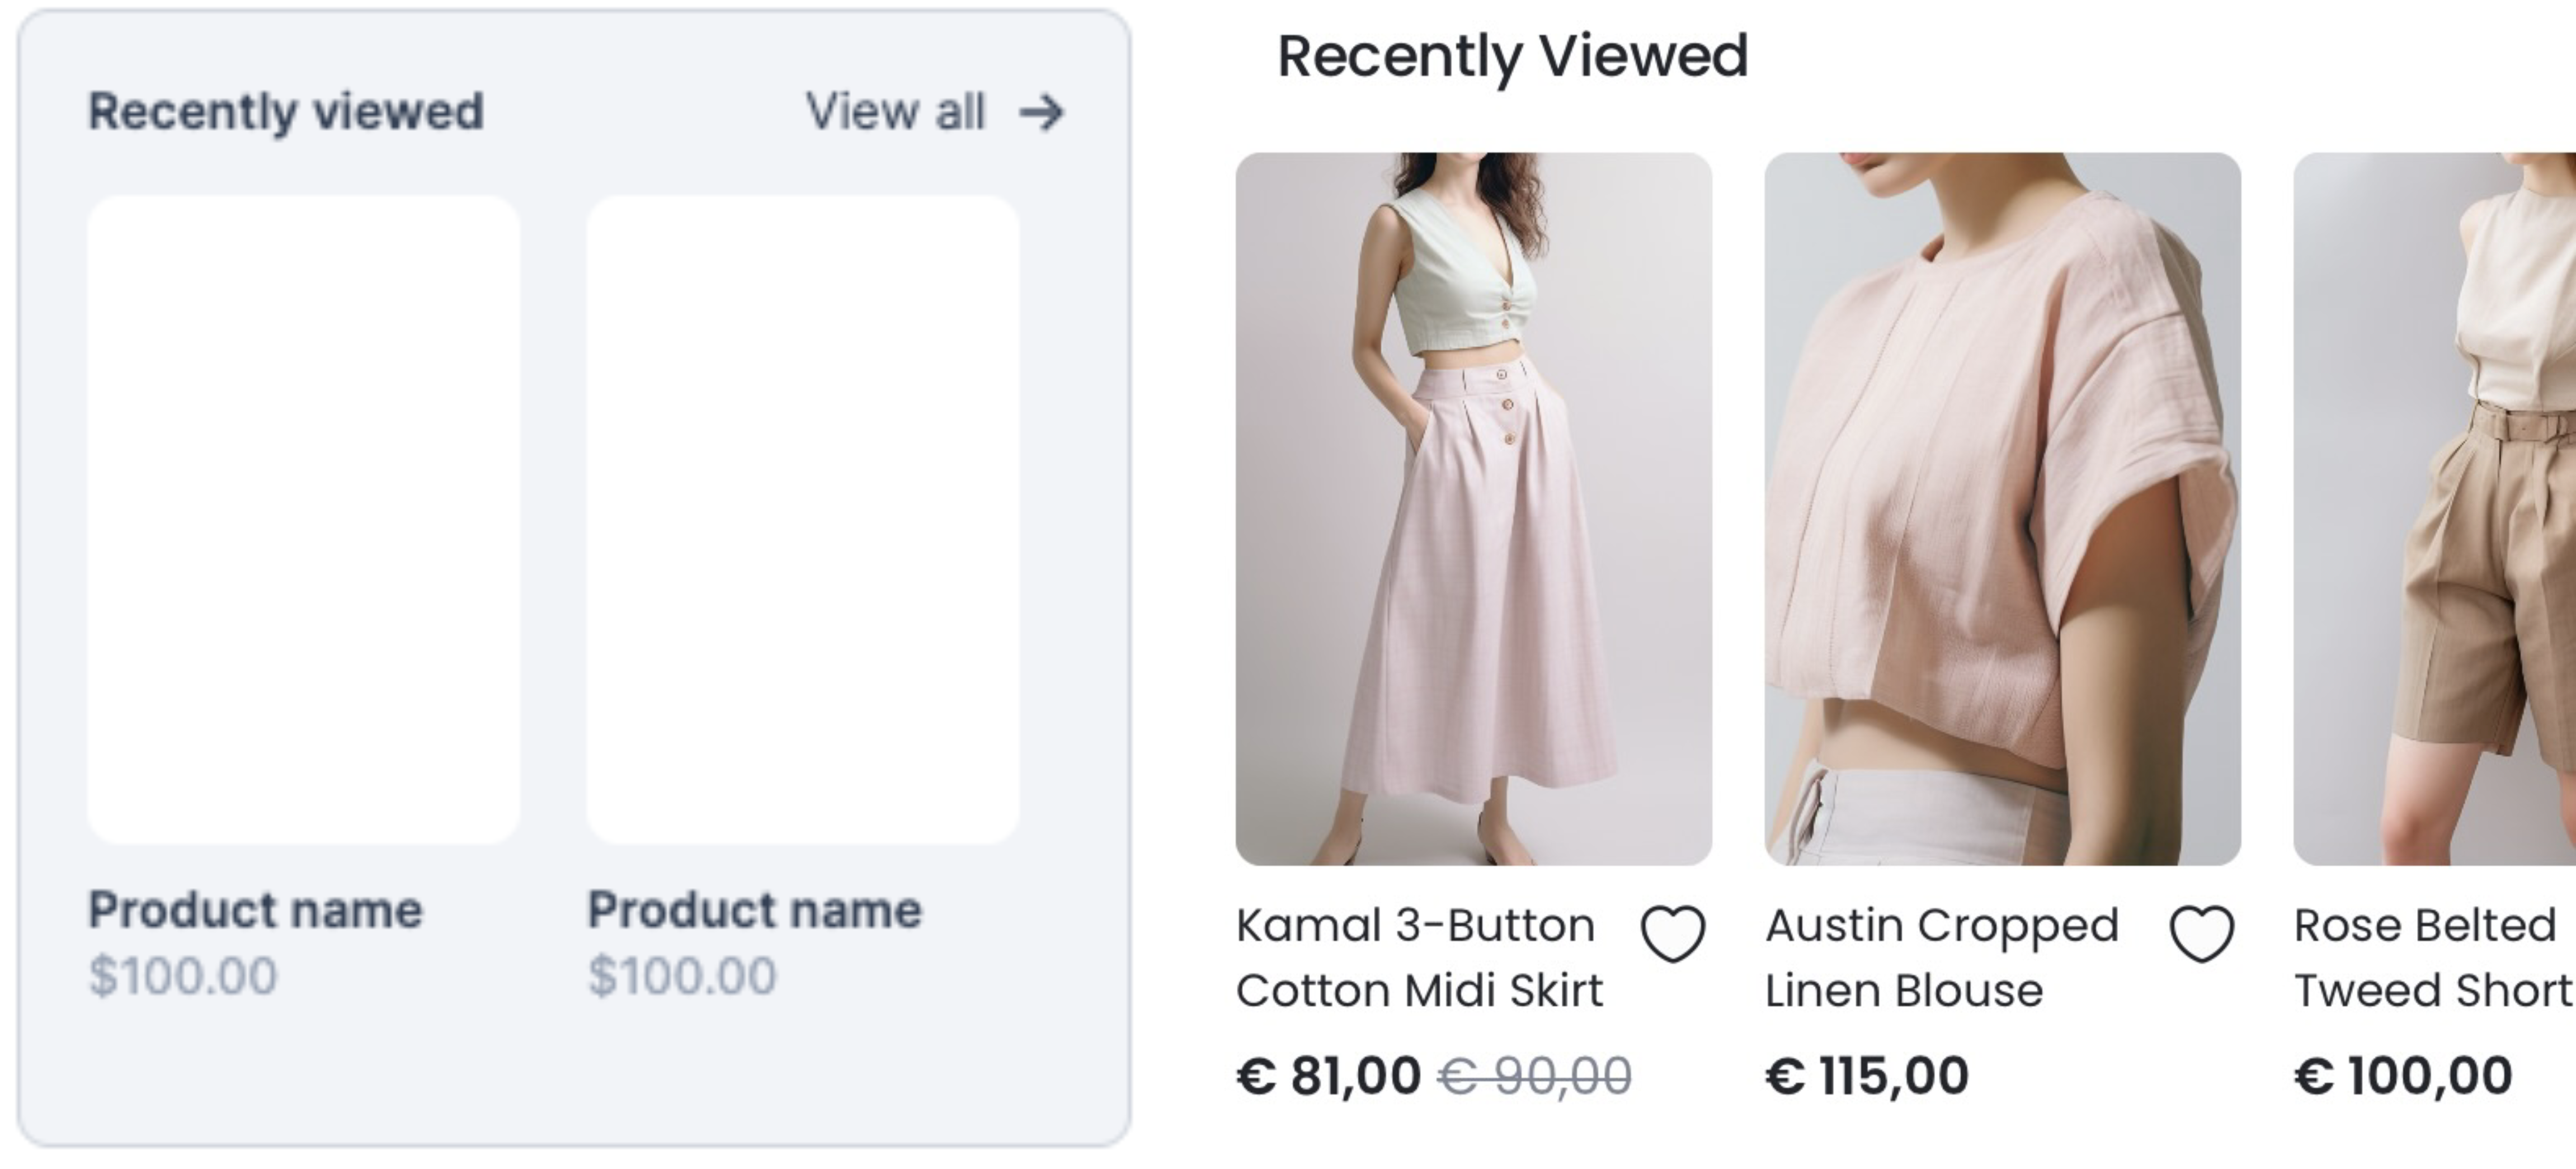Click the crossed-out € 90,00 price
This screenshot has height=1169, width=2576.
(1534, 1077)
